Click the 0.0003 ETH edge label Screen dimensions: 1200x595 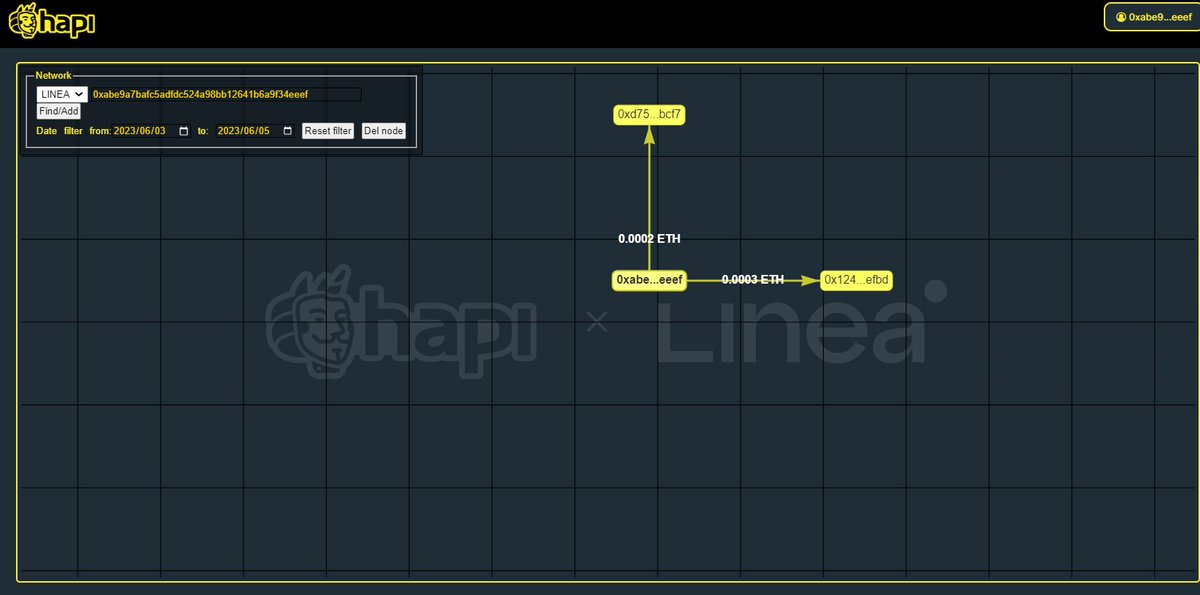(753, 280)
